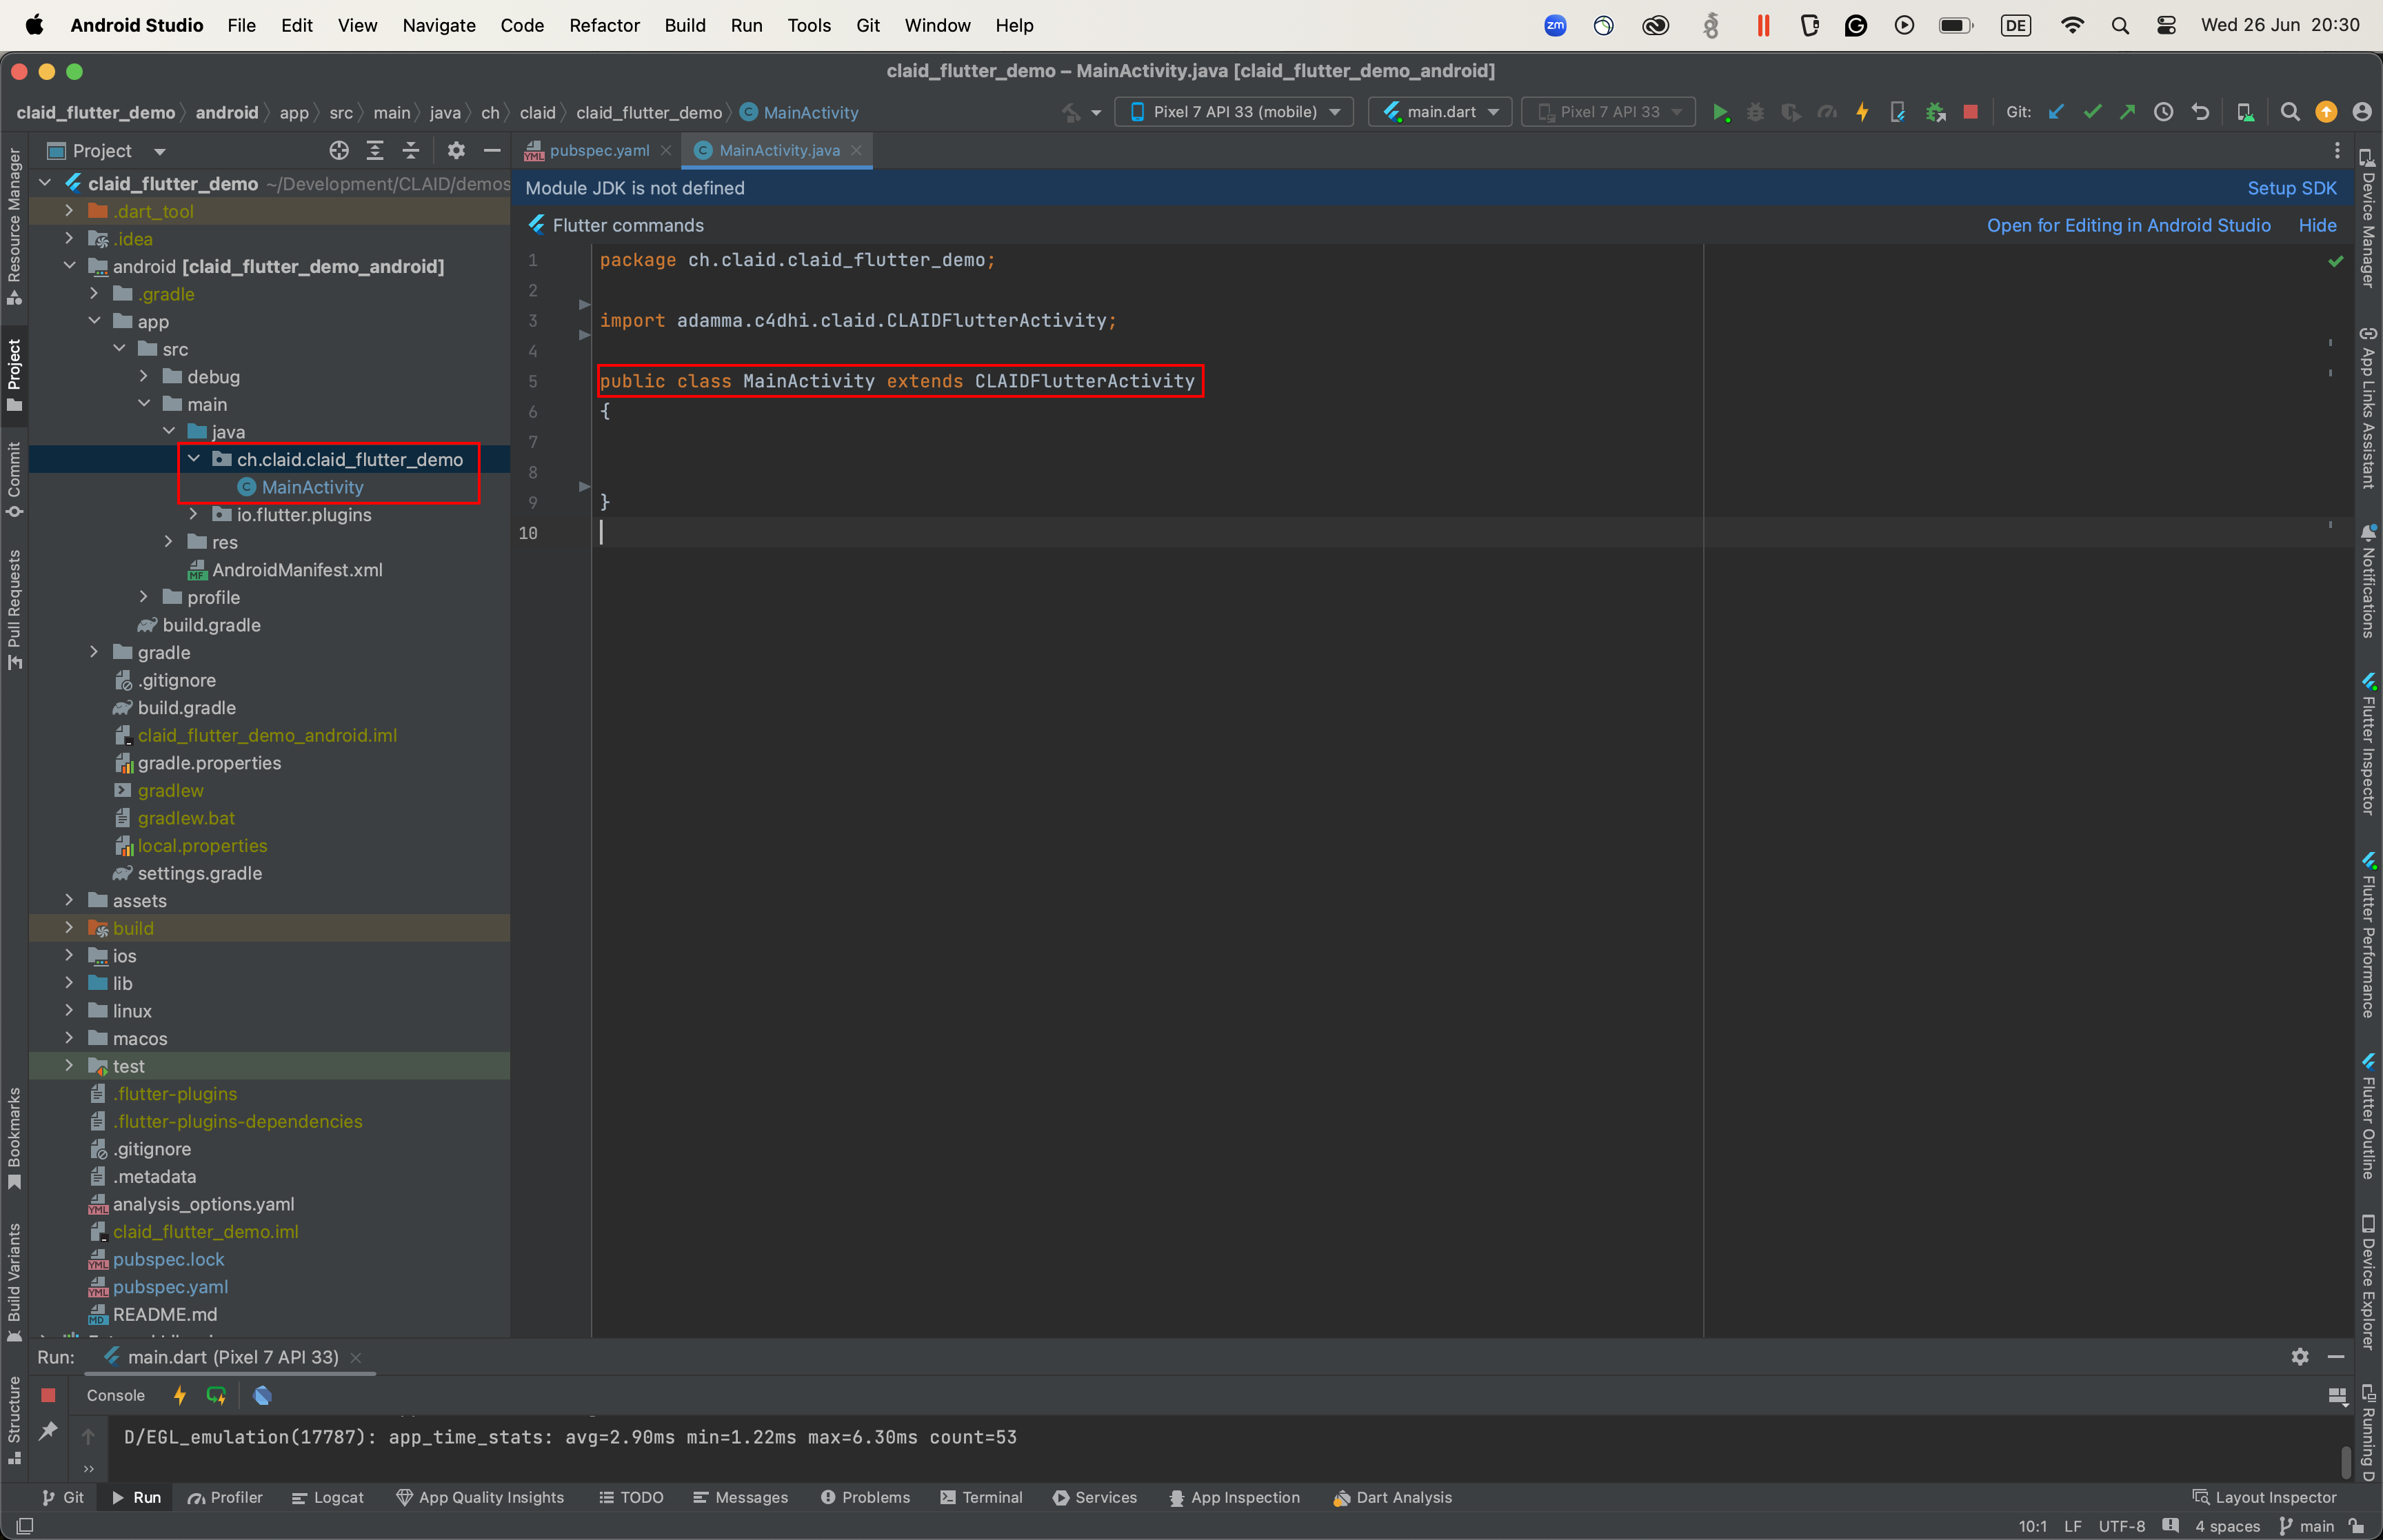This screenshot has width=2383, height=1540.
Task: Open Dart Analysis tool tab
Action: point(1392,1497)
